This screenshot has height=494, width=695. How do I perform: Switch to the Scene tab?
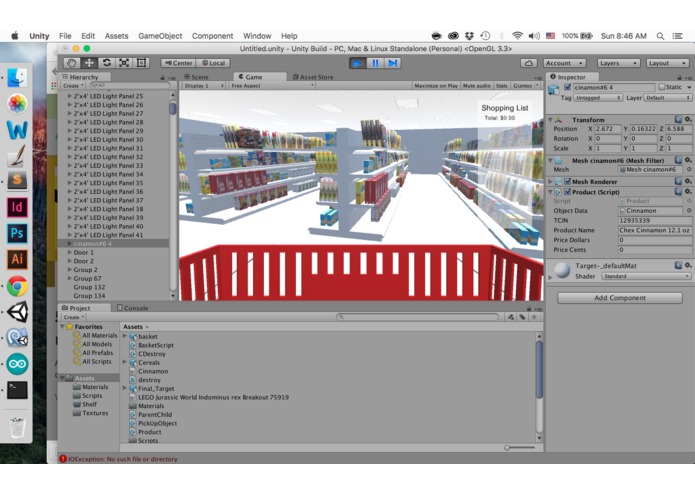(196, 77)
